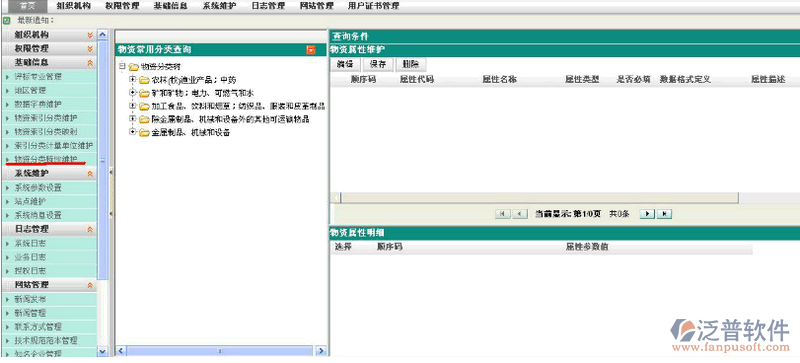Expand the 农林牧渔业产品 tree node
This screenshot has width=800, height=363.
pos(133,80)
